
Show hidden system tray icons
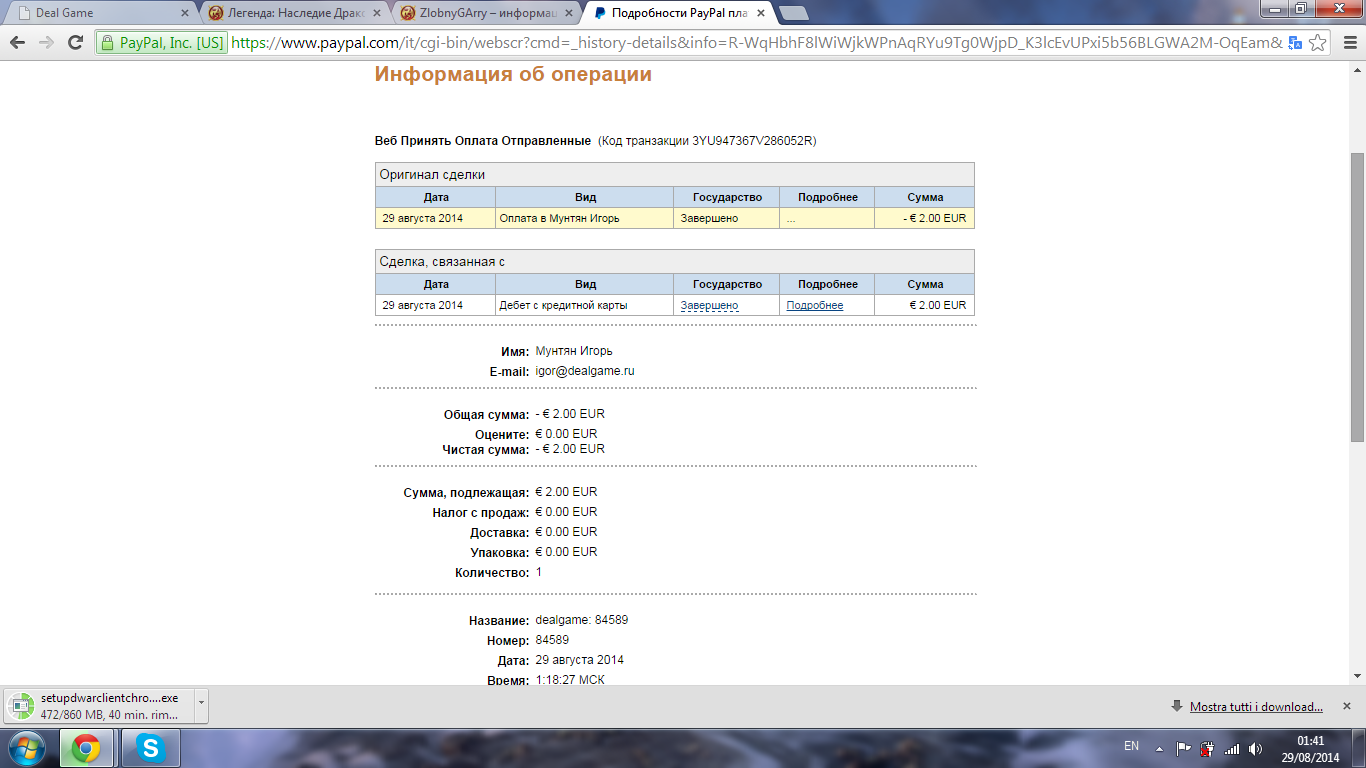pyautogui.click(x=1159, y=748)
